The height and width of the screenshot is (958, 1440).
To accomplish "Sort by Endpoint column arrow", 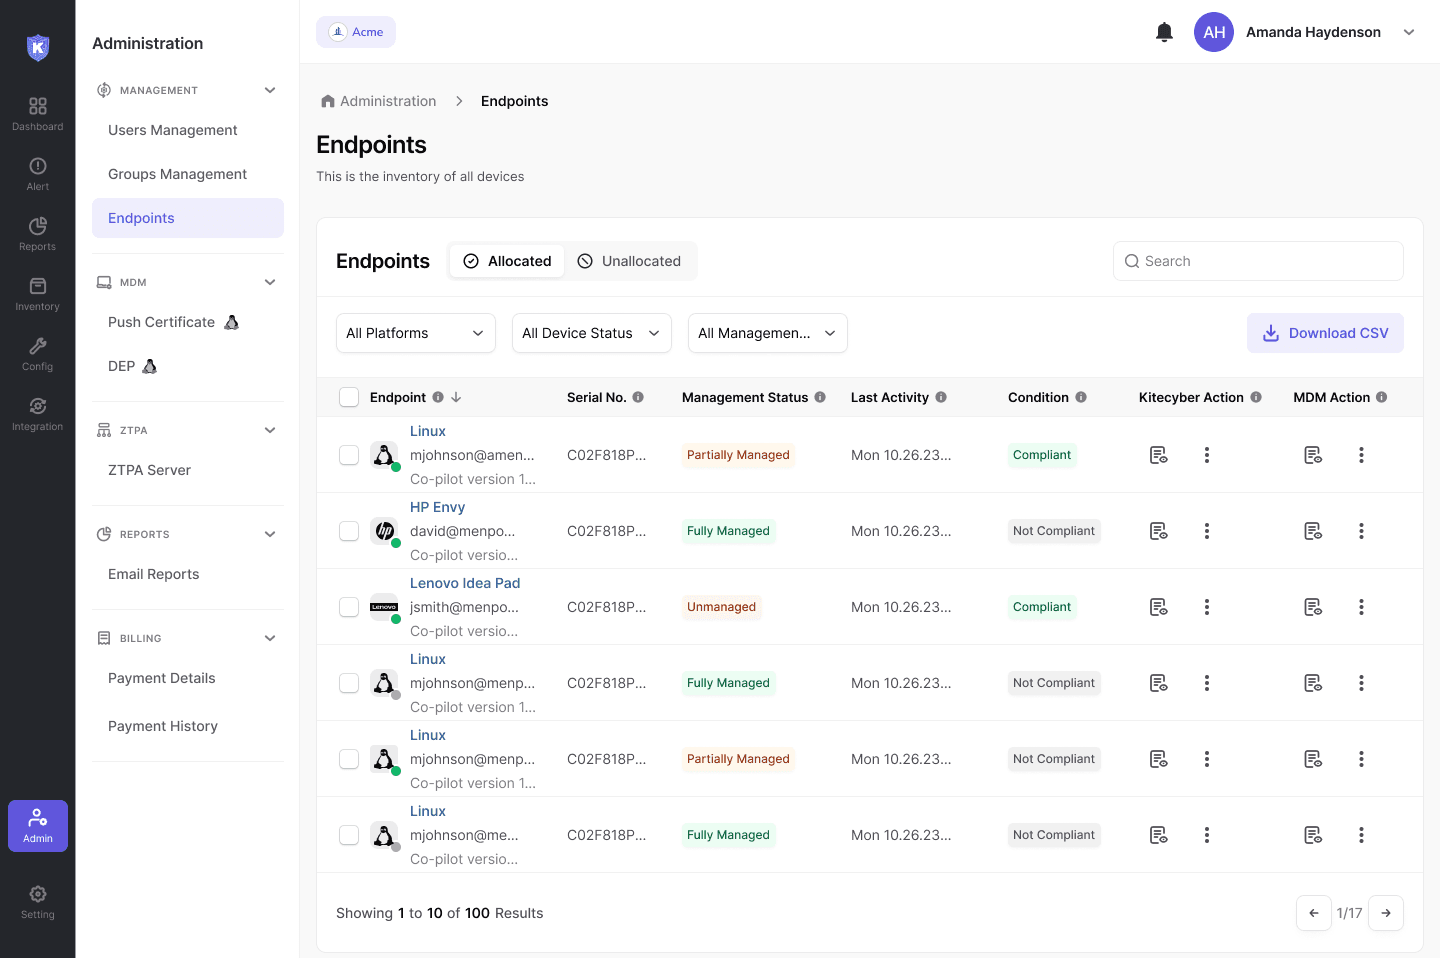I will 456,397.
